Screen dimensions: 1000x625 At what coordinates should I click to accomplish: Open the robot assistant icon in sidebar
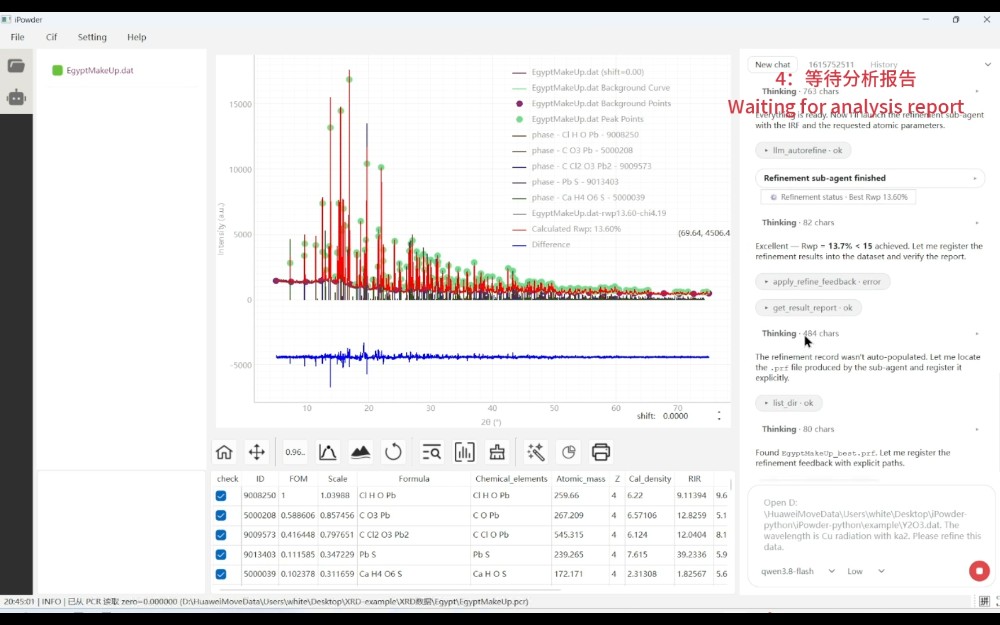[16, 98]
